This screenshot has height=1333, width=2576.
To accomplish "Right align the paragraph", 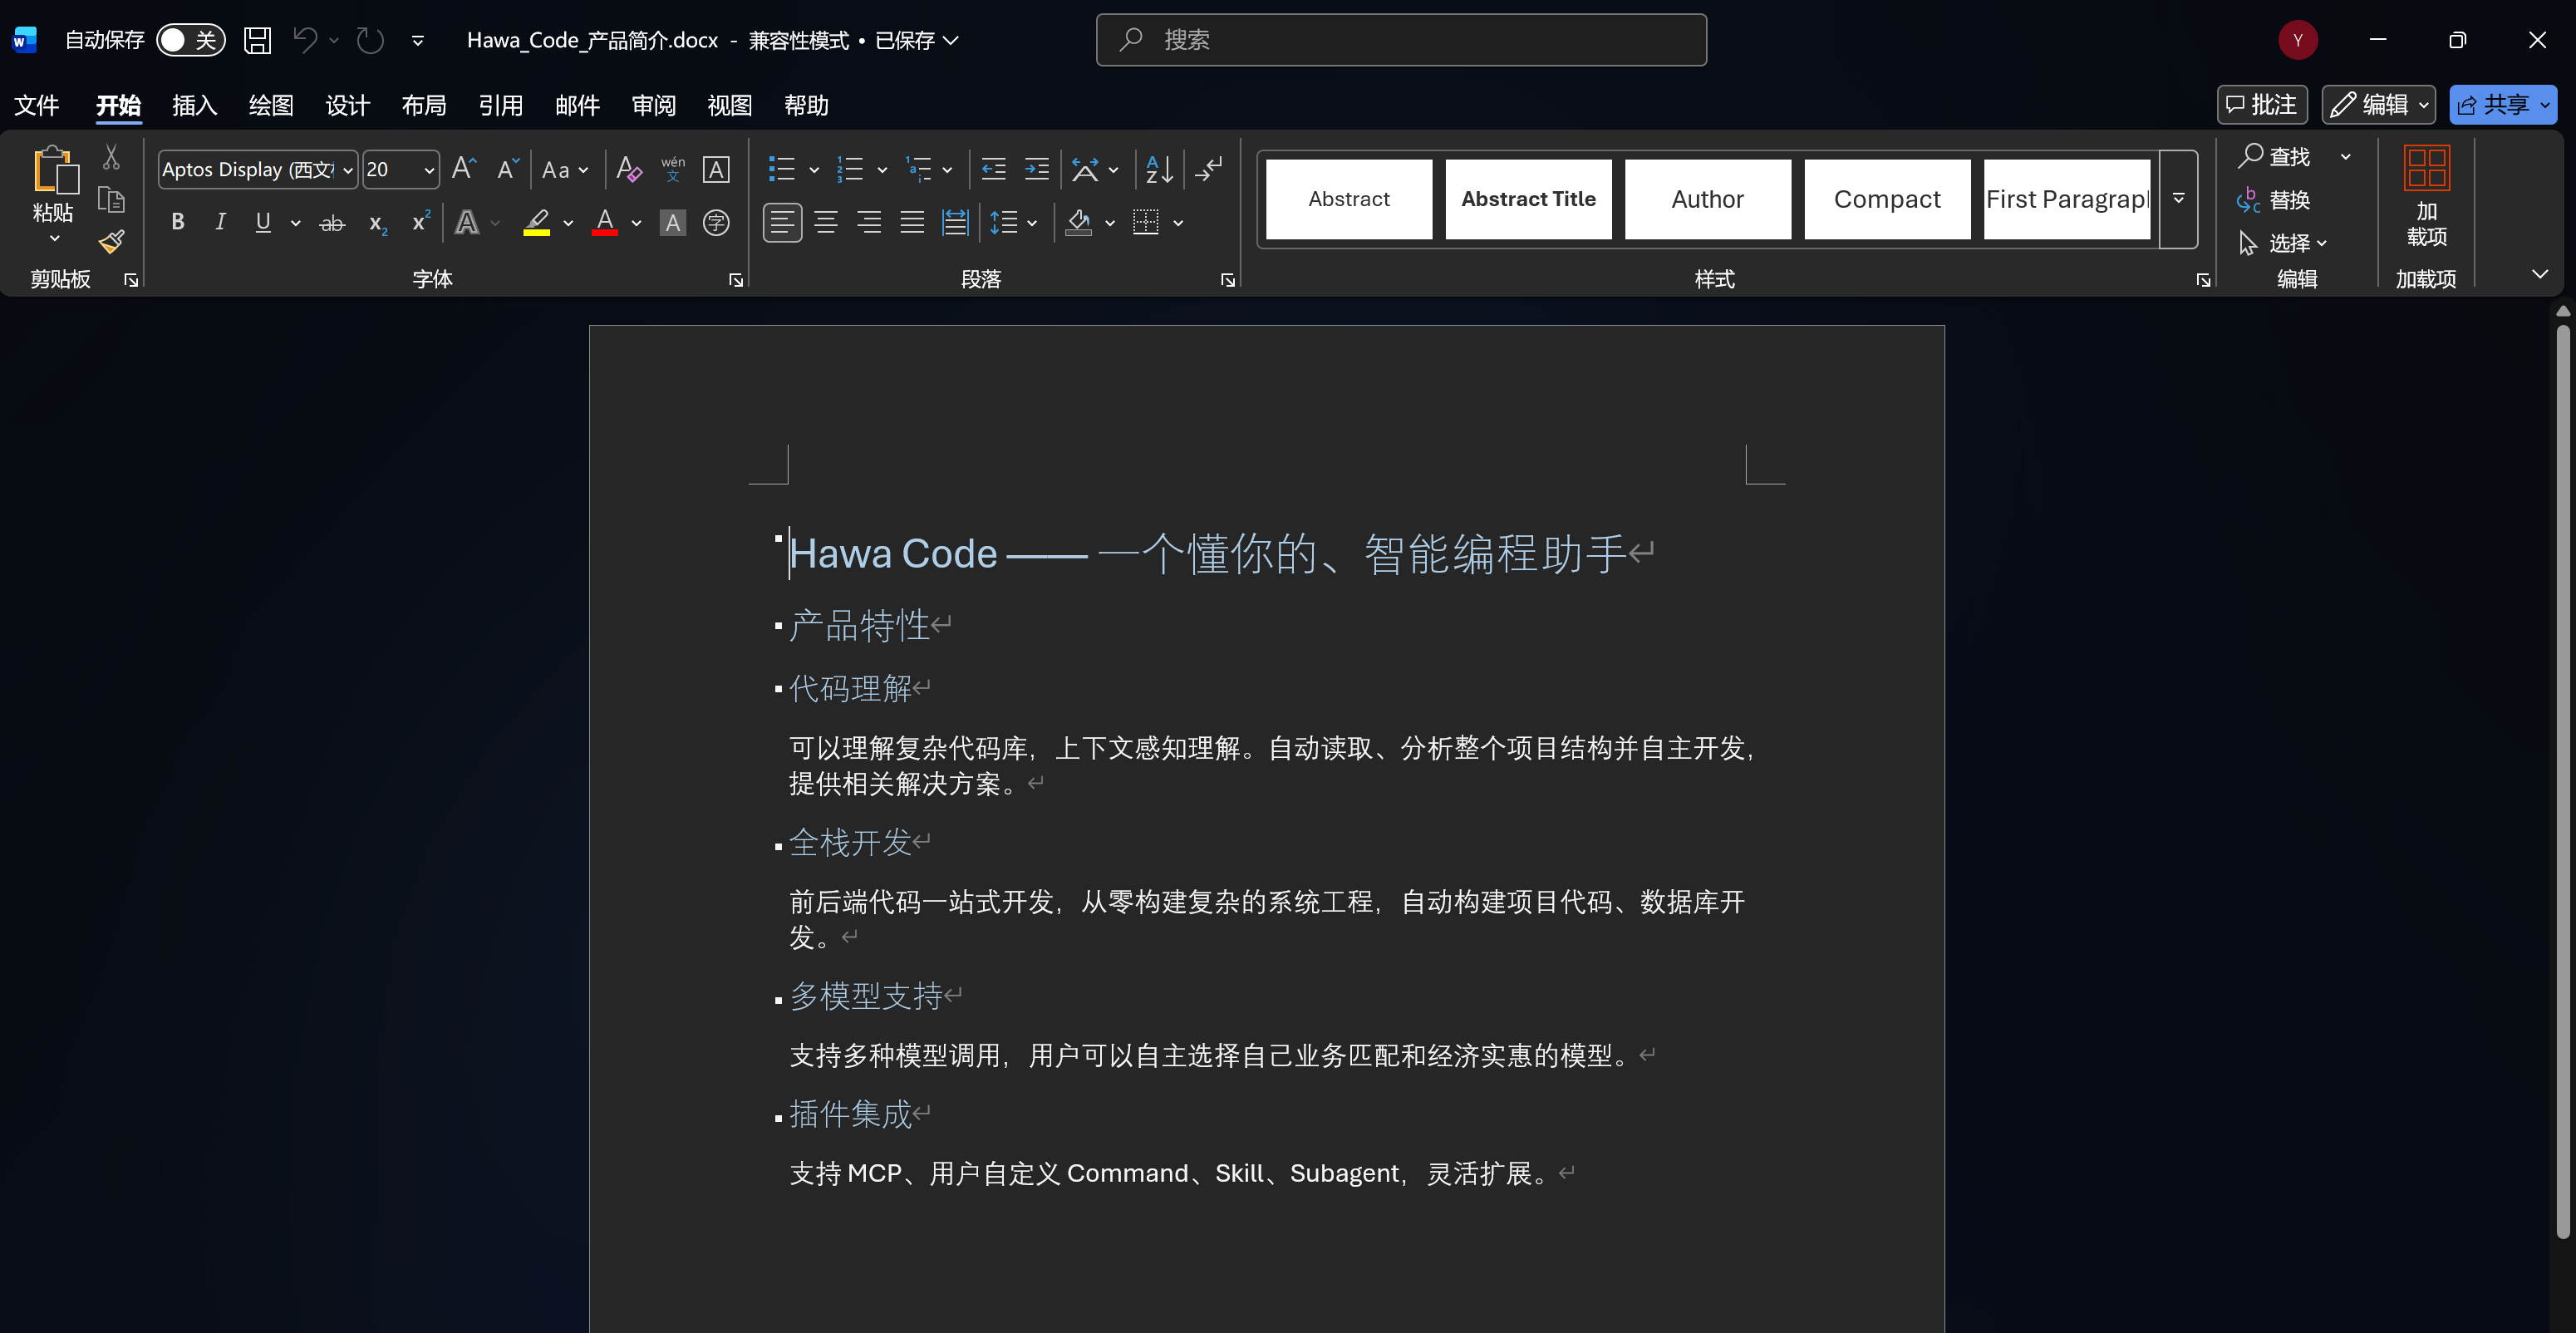I will tap(869, 222).
